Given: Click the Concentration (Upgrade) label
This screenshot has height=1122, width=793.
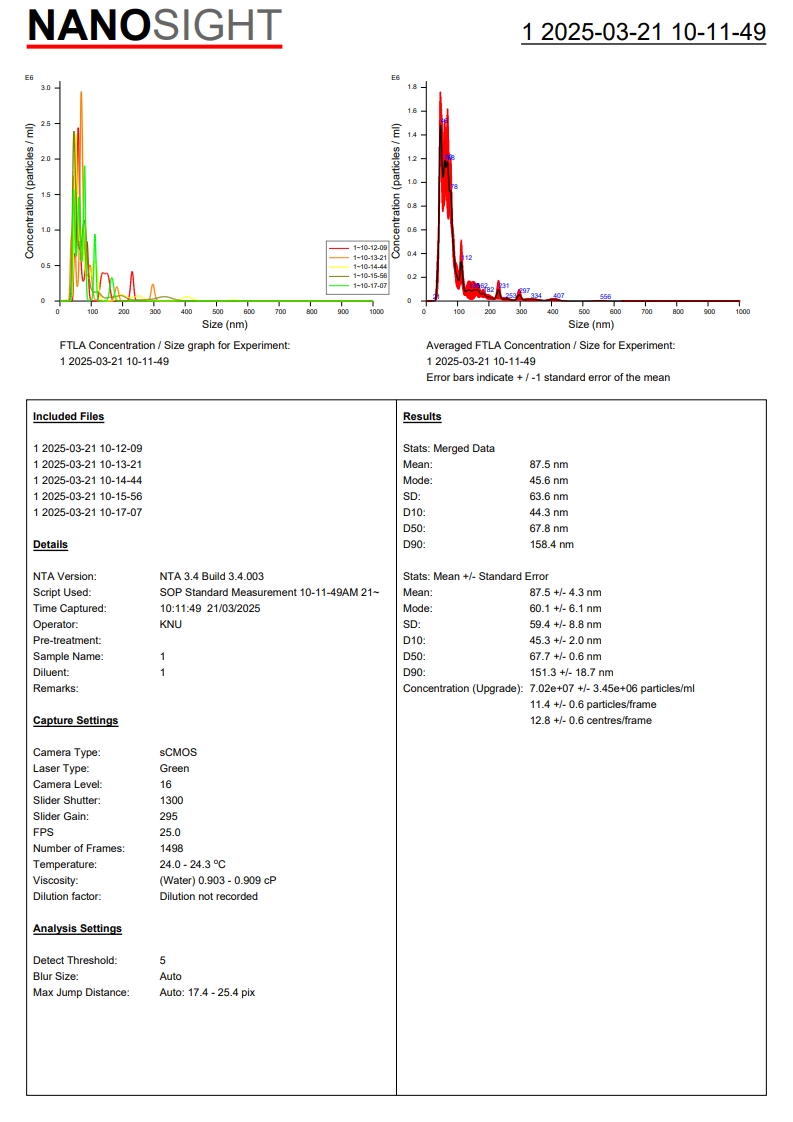Looking at the screenshot, I should [463, 688].
